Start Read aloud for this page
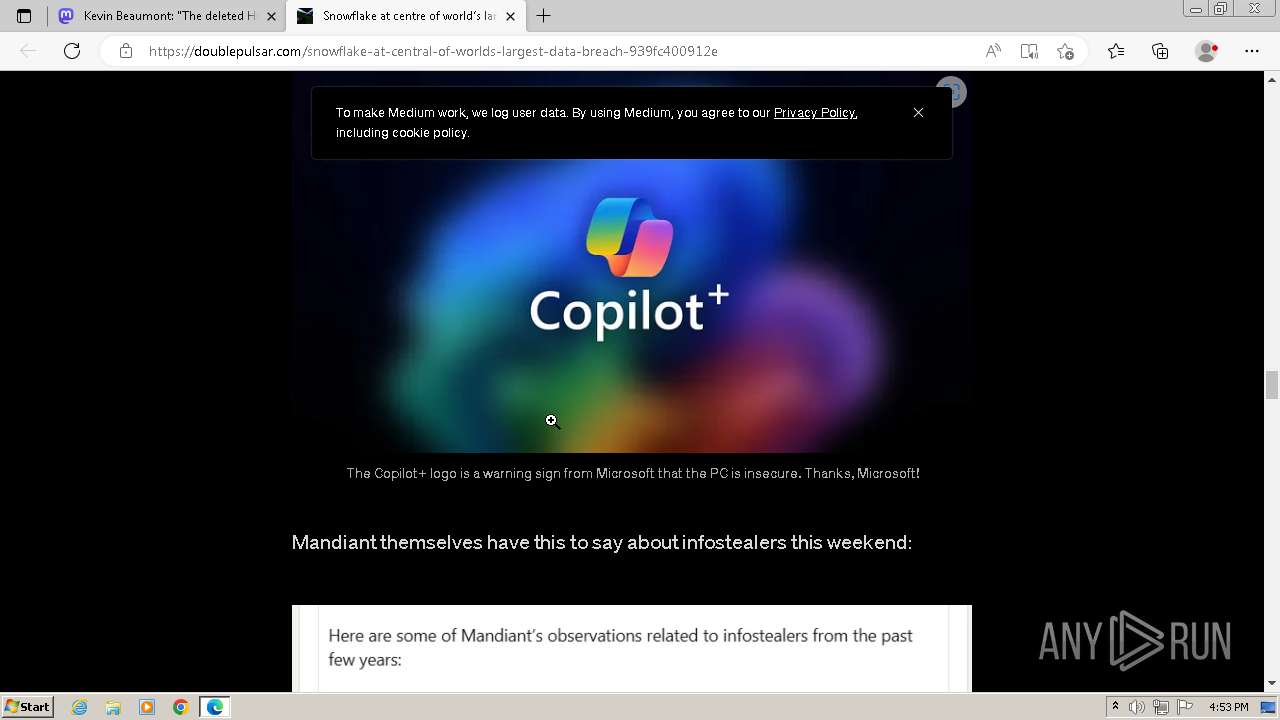1280x720 pixels. (x=993, y=51)
